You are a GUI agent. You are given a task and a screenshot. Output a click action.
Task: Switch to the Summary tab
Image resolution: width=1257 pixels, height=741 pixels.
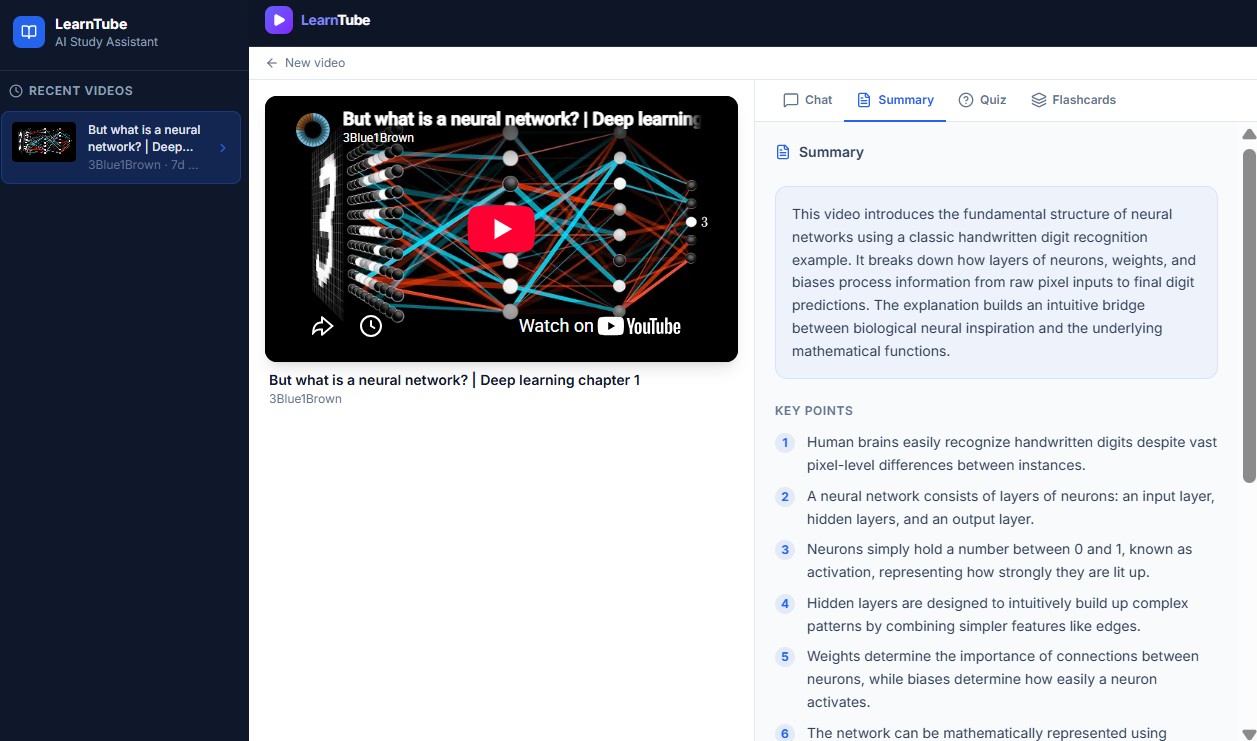pyautogui.click(x=895, y=100)
